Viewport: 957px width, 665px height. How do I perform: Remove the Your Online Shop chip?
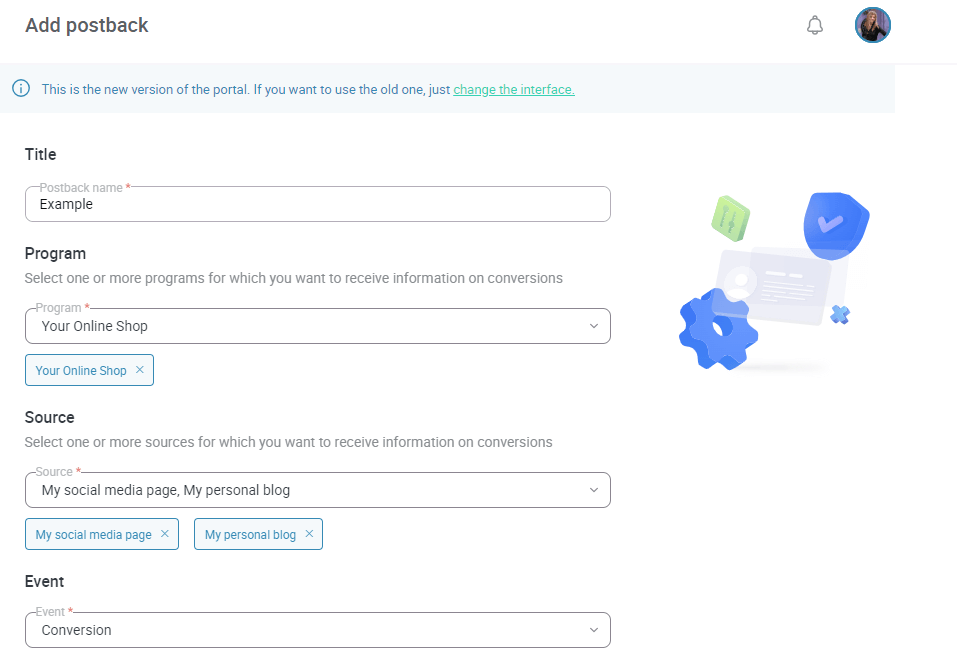[x=140, y=370]
